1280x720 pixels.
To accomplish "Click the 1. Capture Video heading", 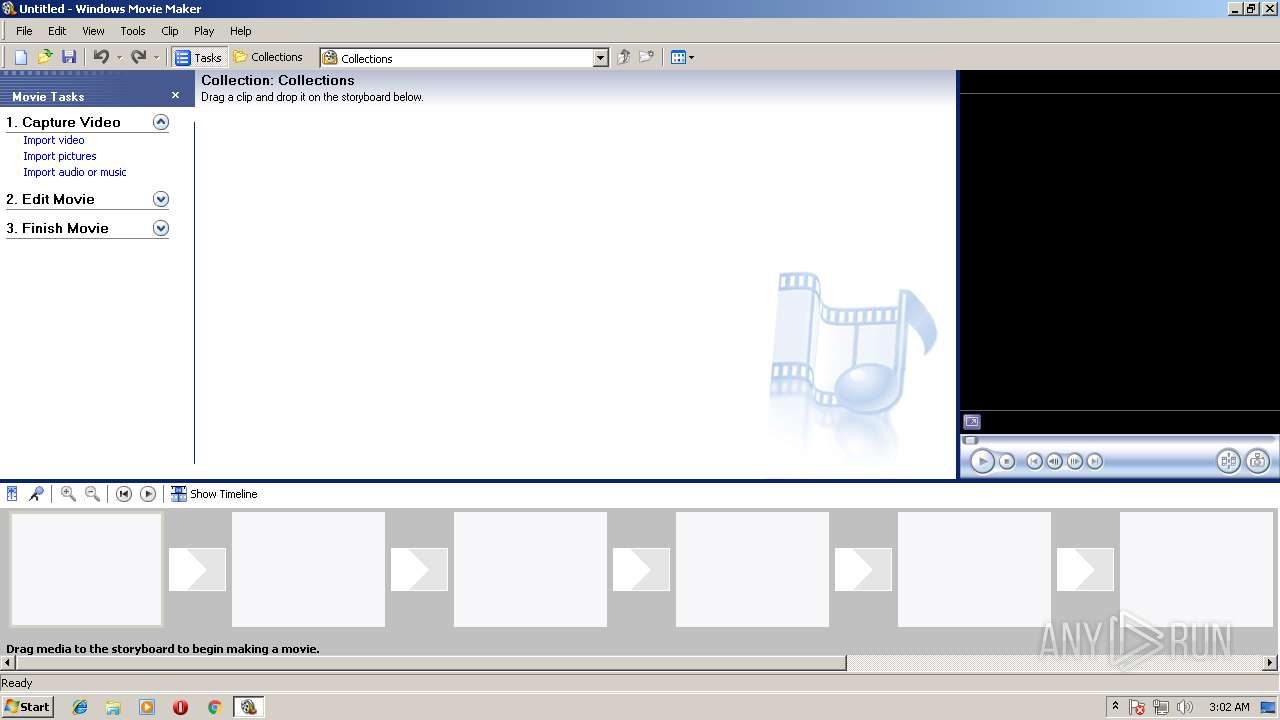I will [63, 122].
